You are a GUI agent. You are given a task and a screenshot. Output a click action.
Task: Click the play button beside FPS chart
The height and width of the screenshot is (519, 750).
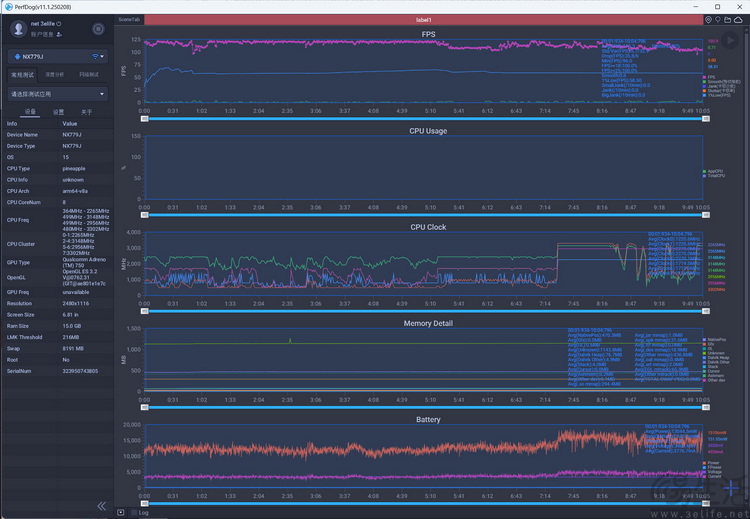point(729,41)
